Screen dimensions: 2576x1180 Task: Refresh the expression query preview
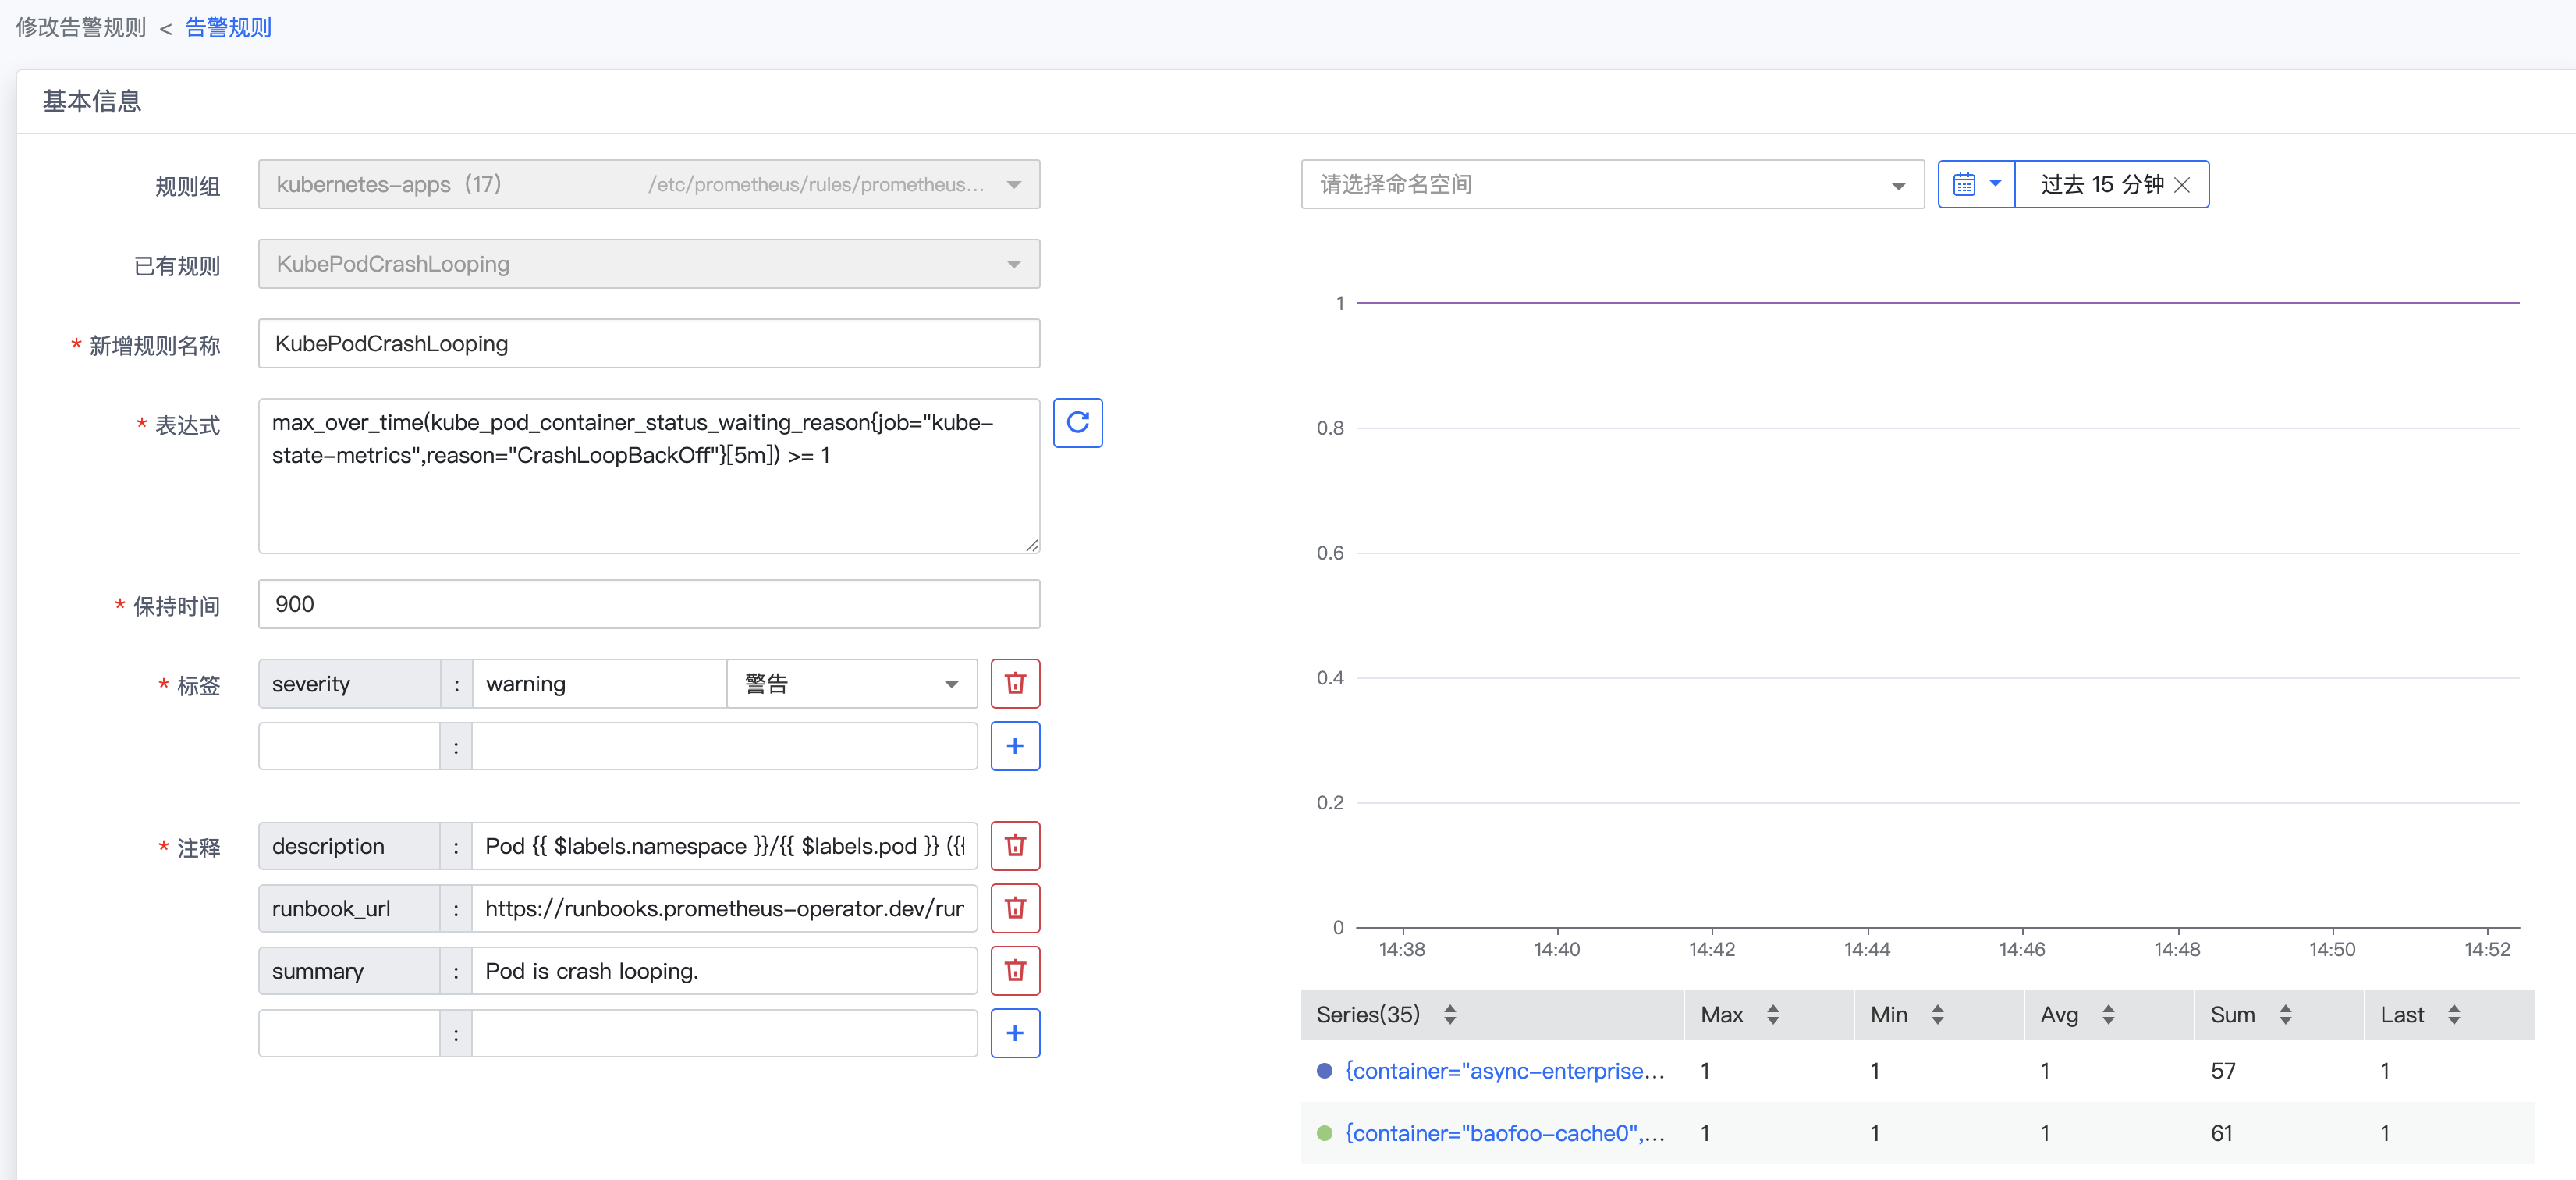[x=1077, y=423]
